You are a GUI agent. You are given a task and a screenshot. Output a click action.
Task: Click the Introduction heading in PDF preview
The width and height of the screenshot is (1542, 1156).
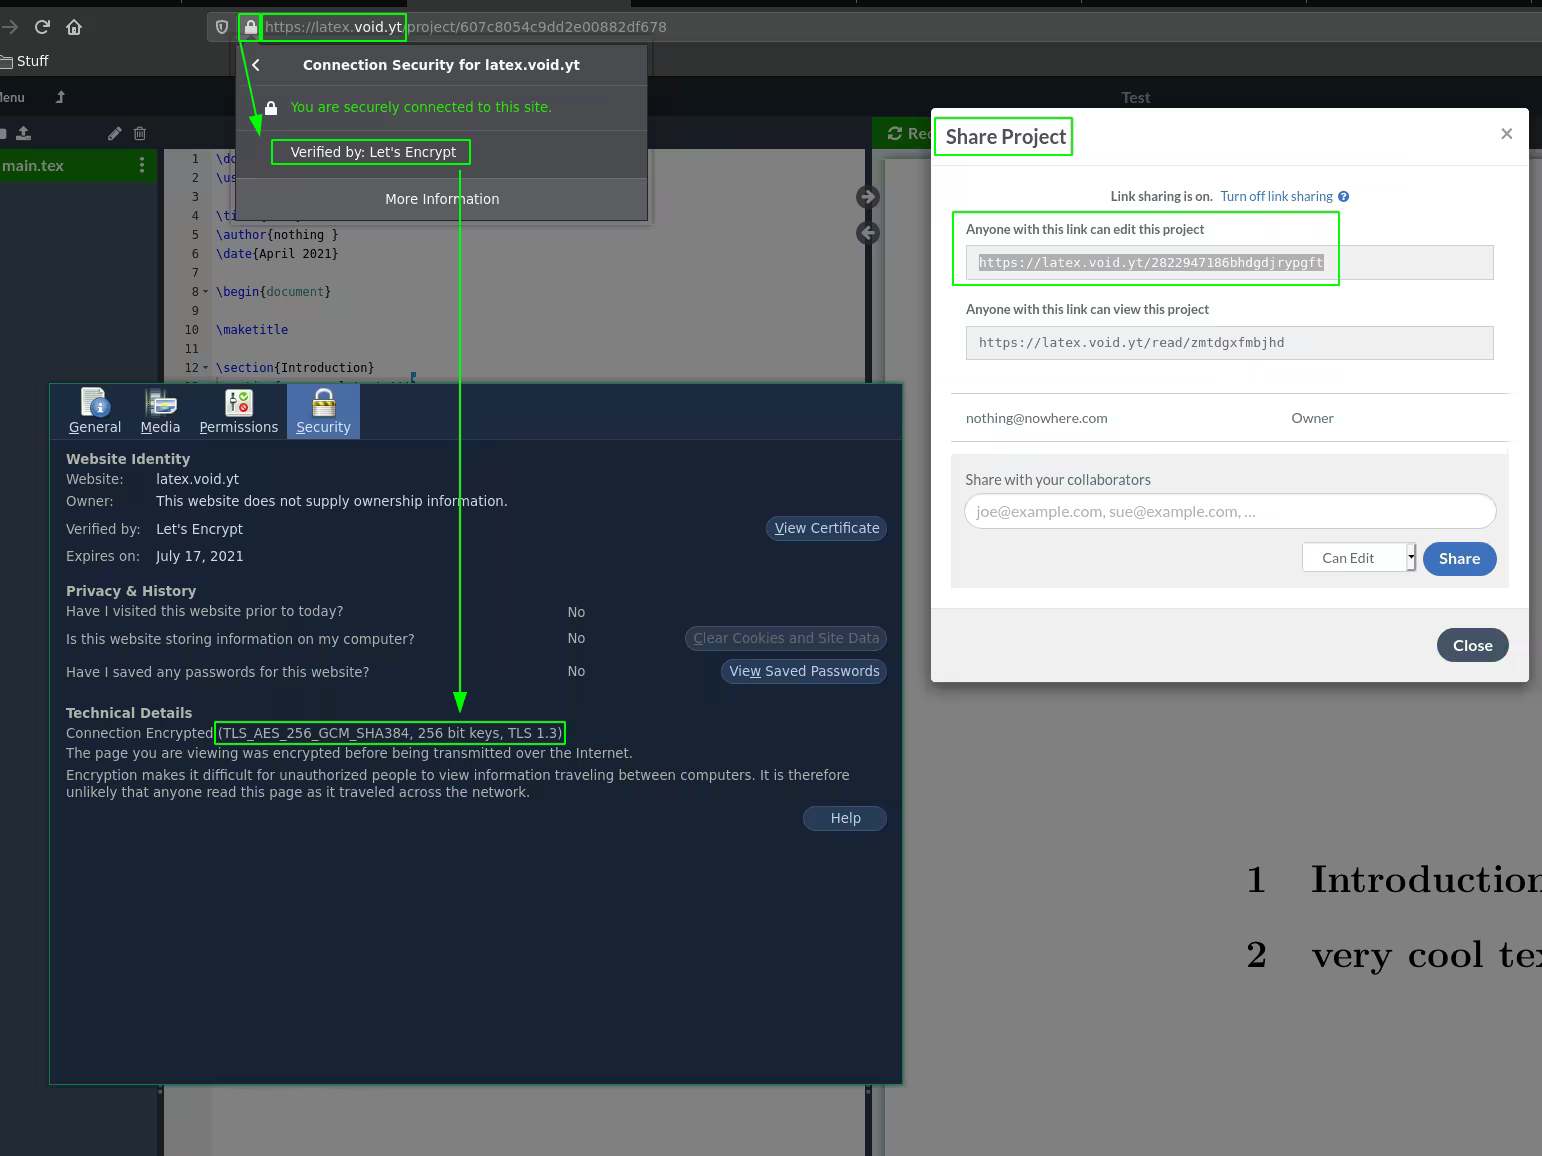point(1426,880)
